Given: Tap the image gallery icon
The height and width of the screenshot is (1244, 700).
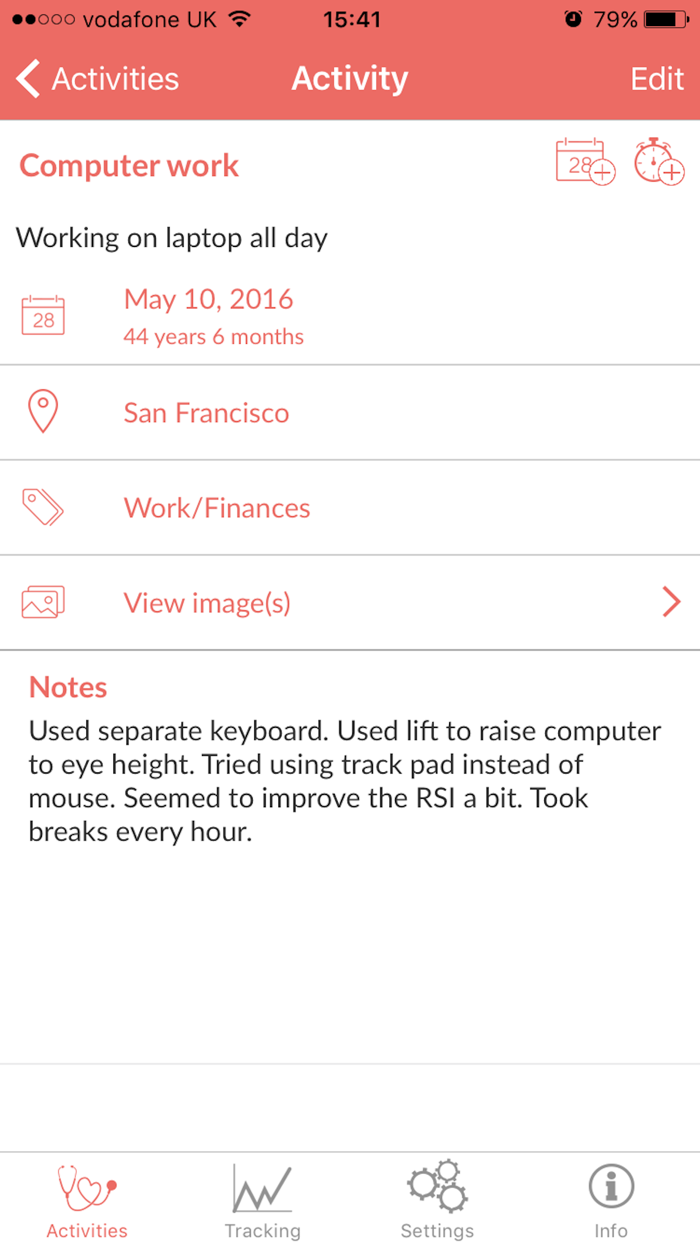Looking at the screenshot, I should 43,602.
